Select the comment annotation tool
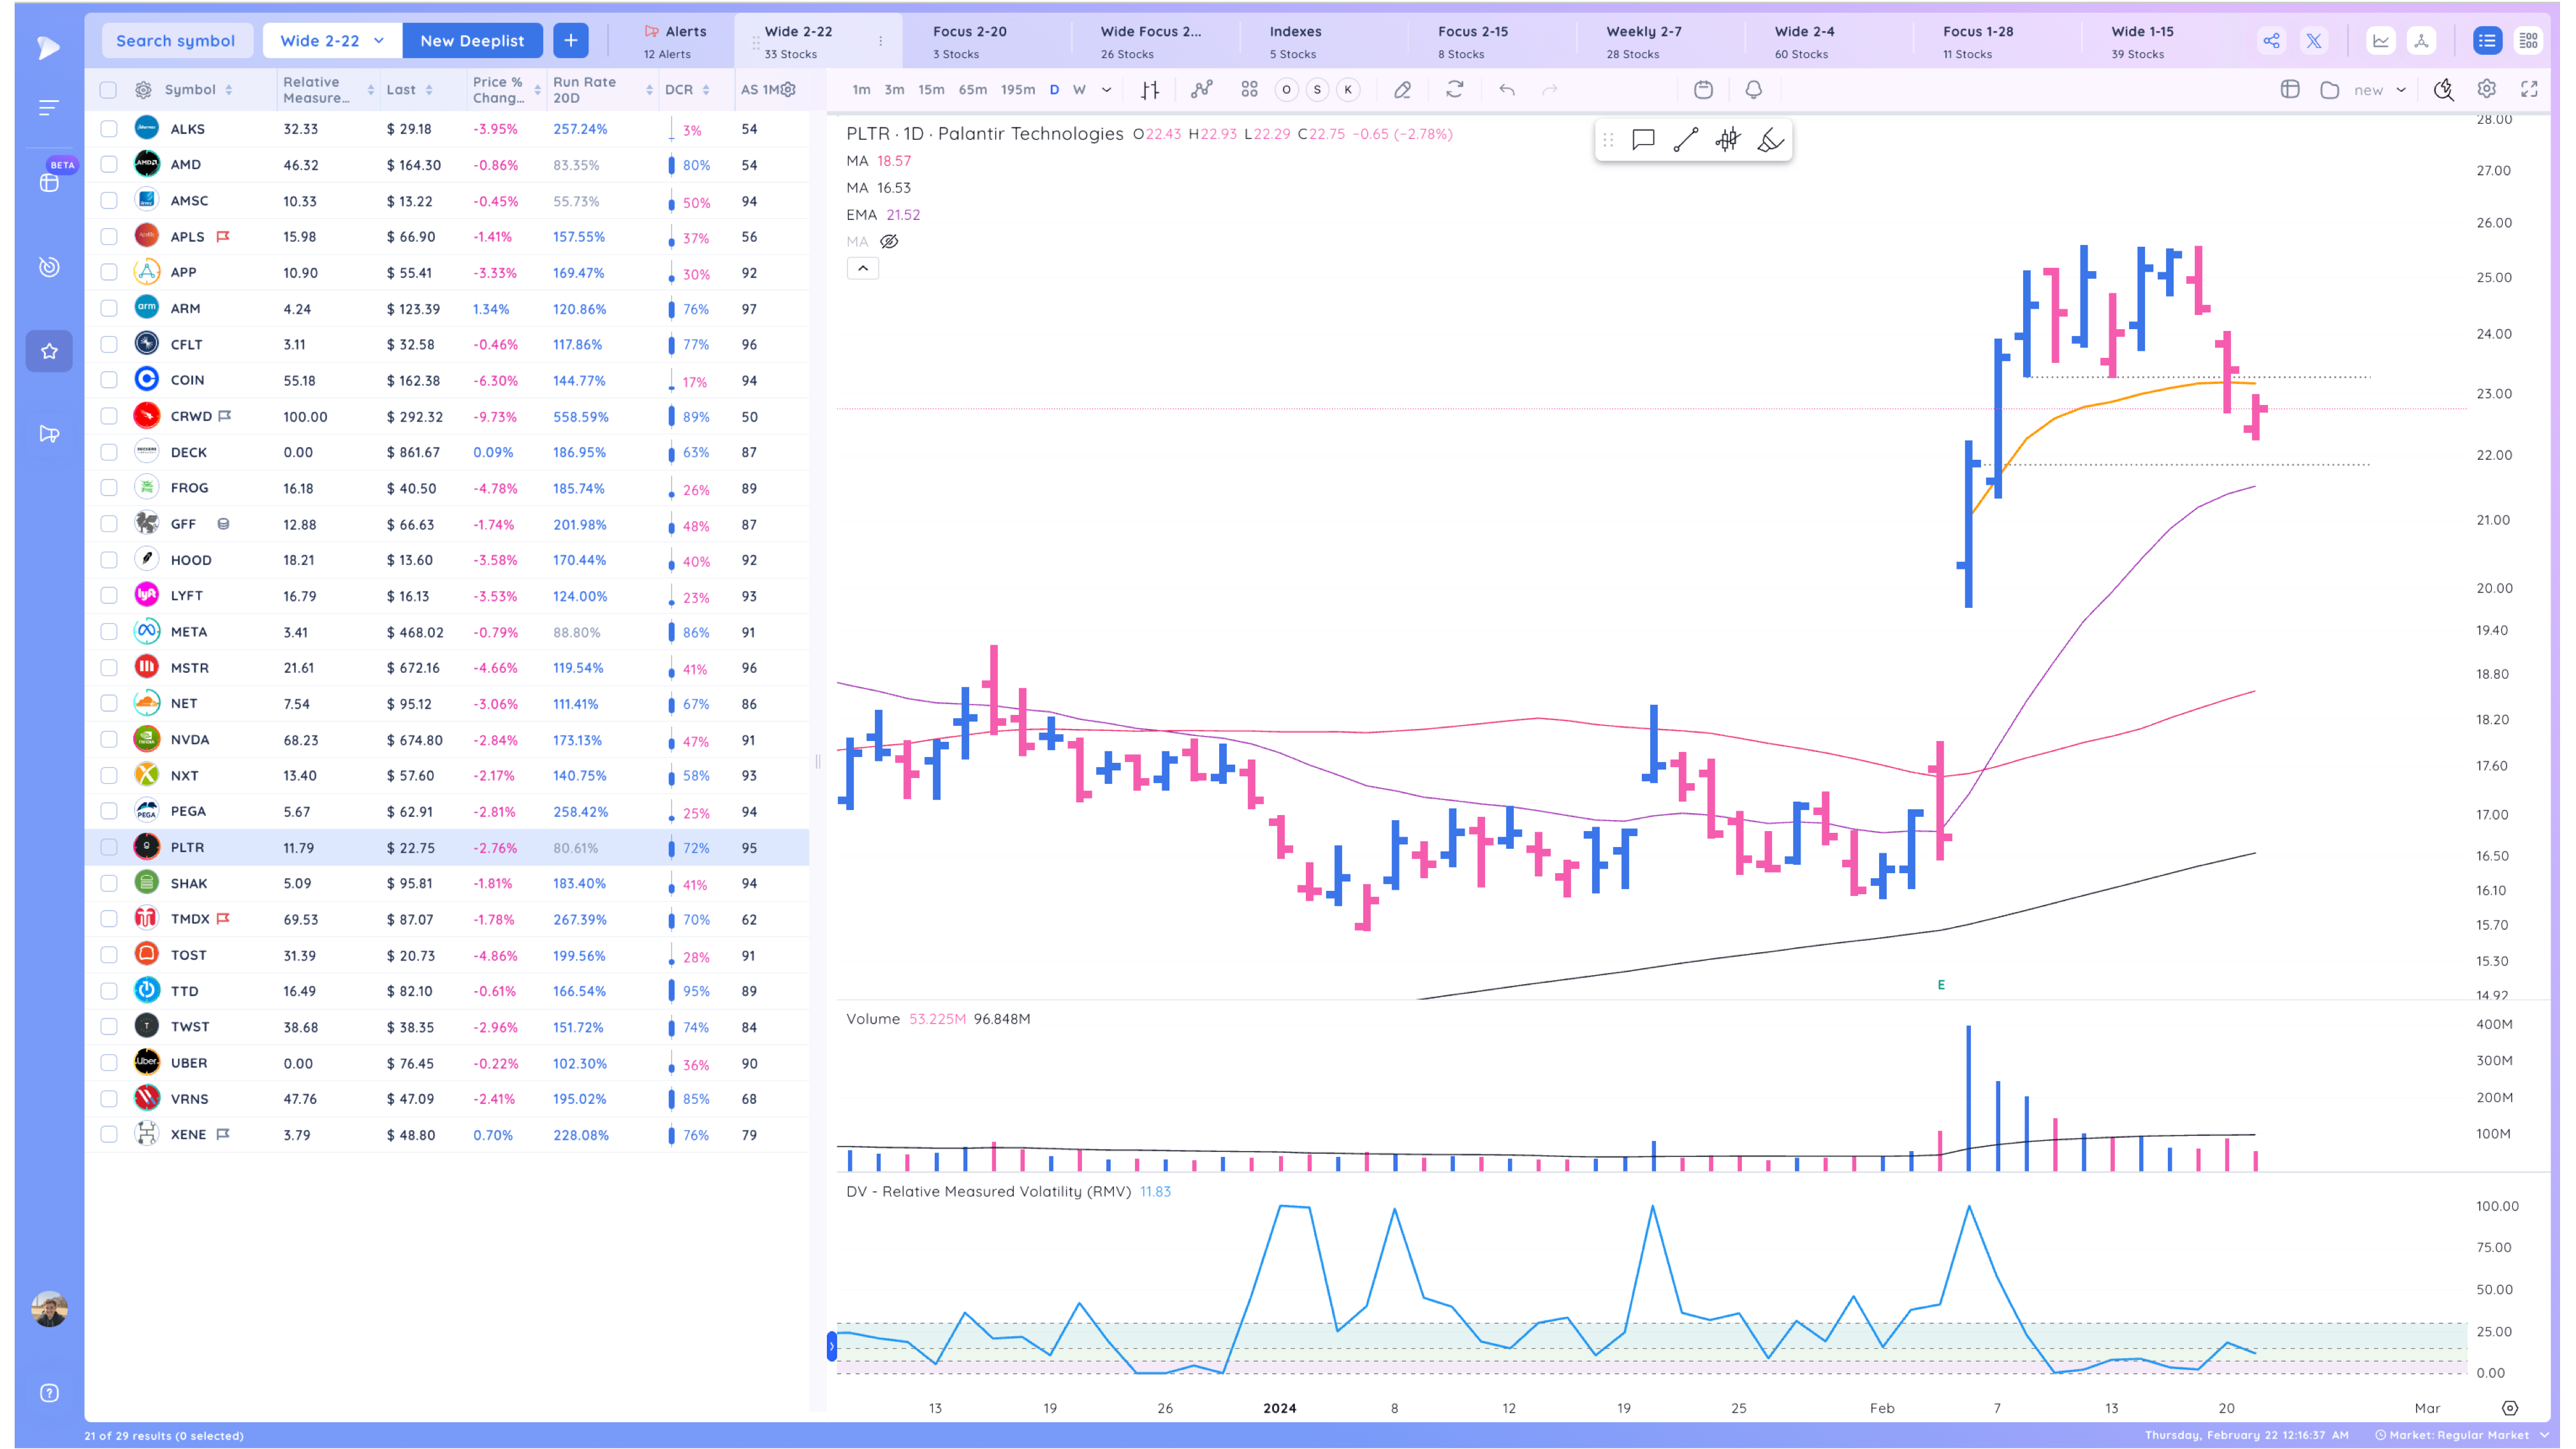2576x1449 pixels. coord(1643,139)
